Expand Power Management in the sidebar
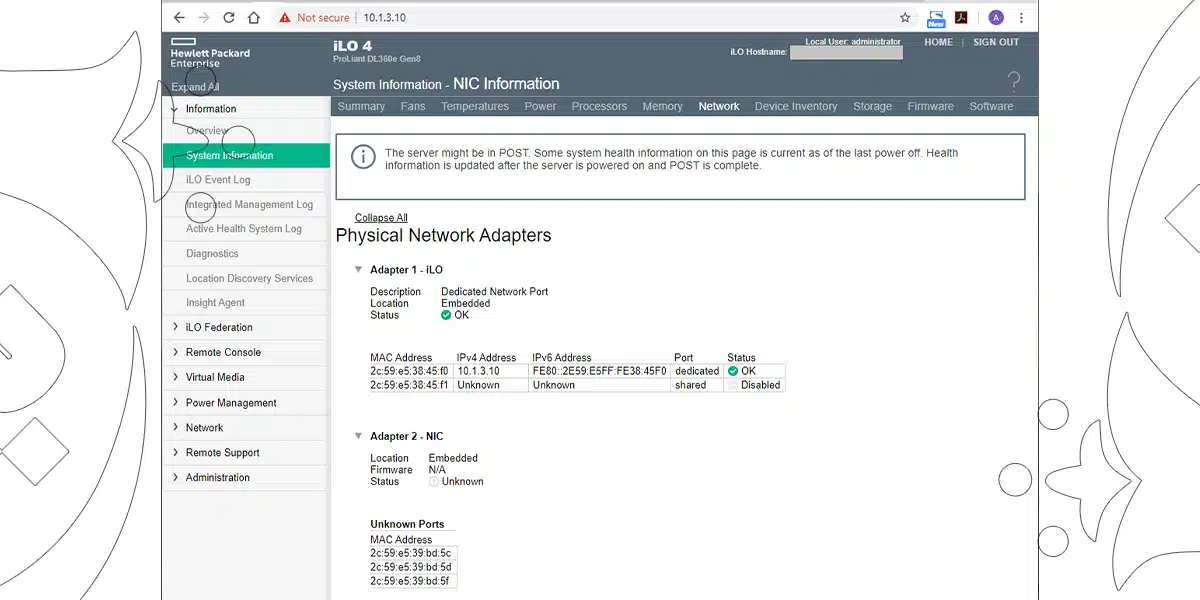 [231, 403]
